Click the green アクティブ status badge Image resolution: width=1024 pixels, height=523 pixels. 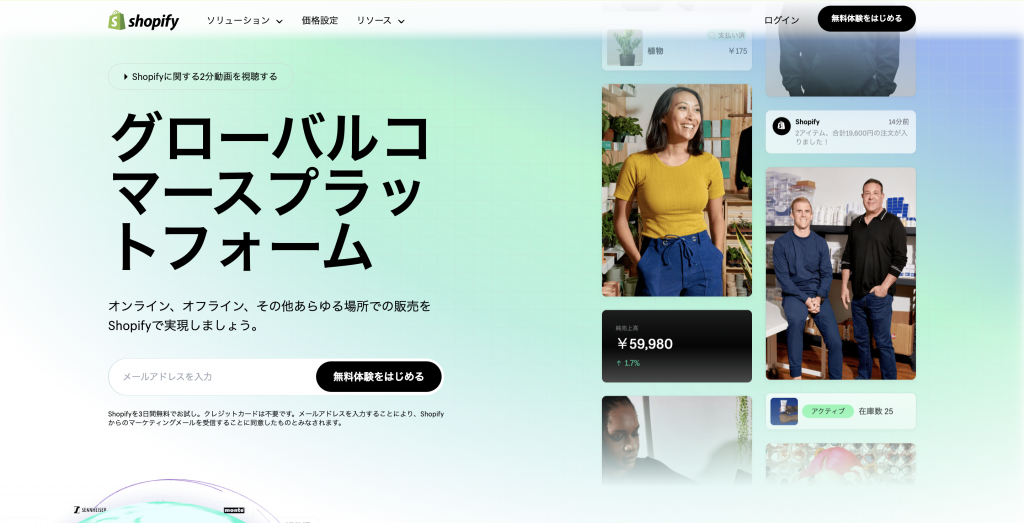(827, 411)
